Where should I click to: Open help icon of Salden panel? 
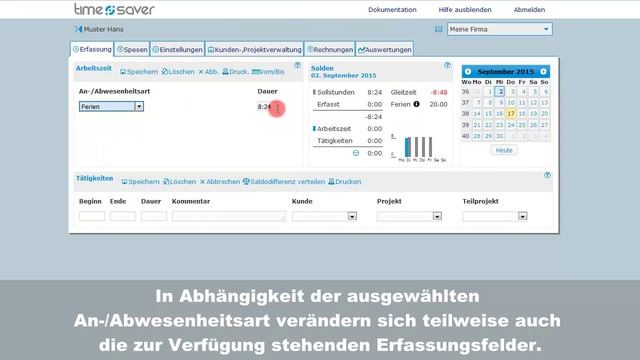coord(447,65)
